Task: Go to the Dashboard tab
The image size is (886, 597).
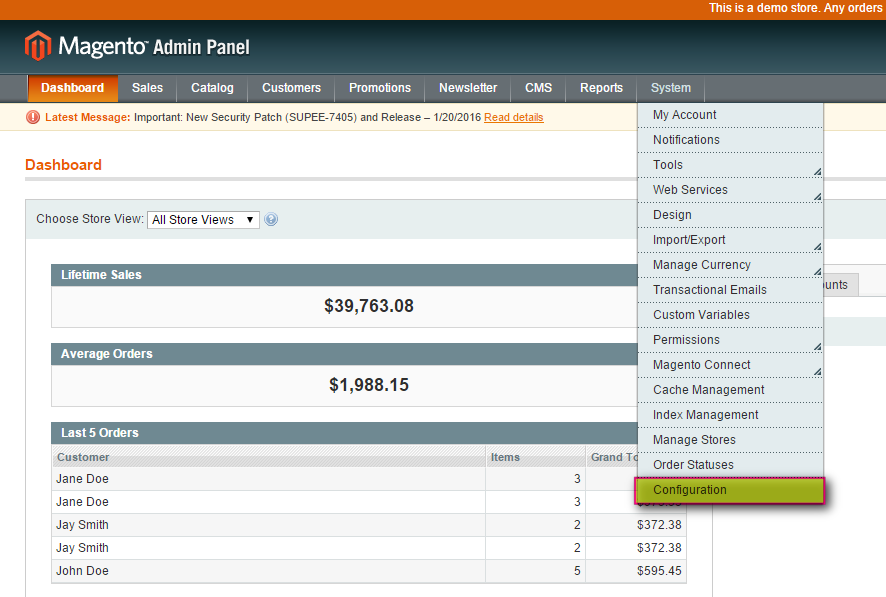Action: (72, 88)
